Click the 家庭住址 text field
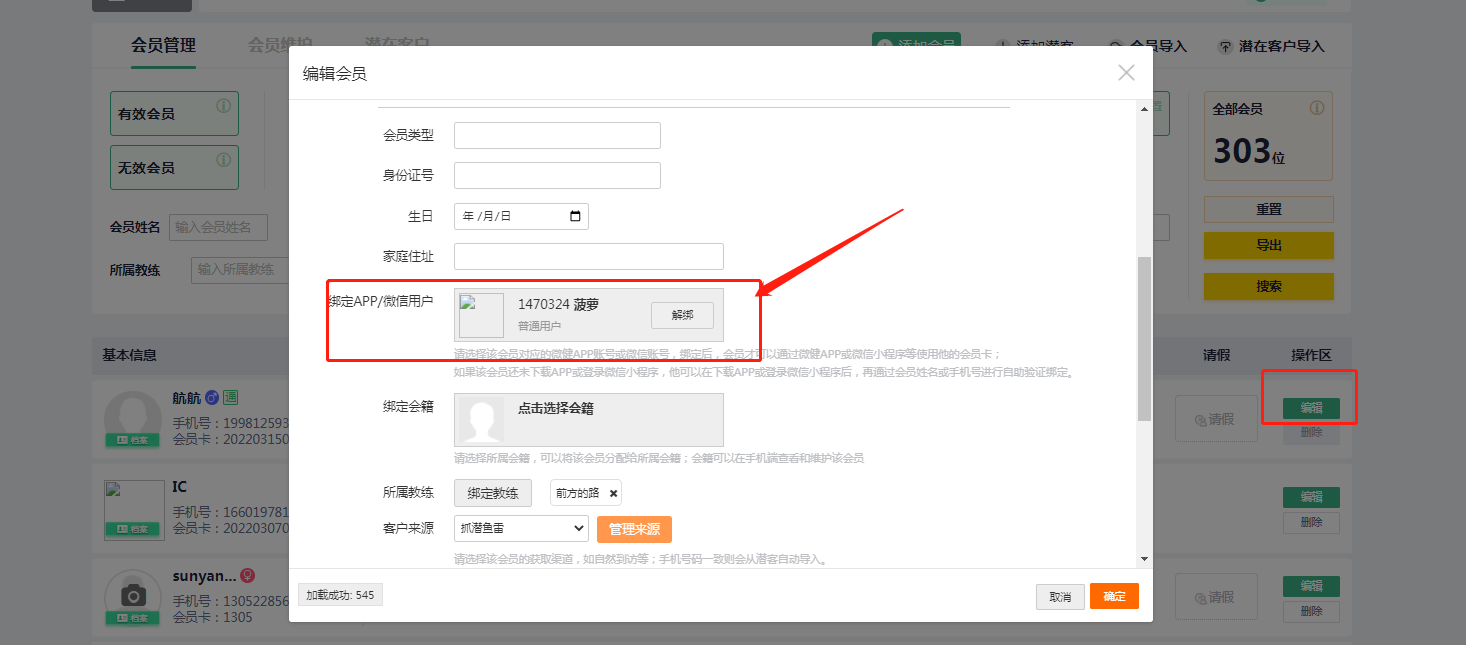The height and width of the screenshot is (645, 1466). point(588,257)
